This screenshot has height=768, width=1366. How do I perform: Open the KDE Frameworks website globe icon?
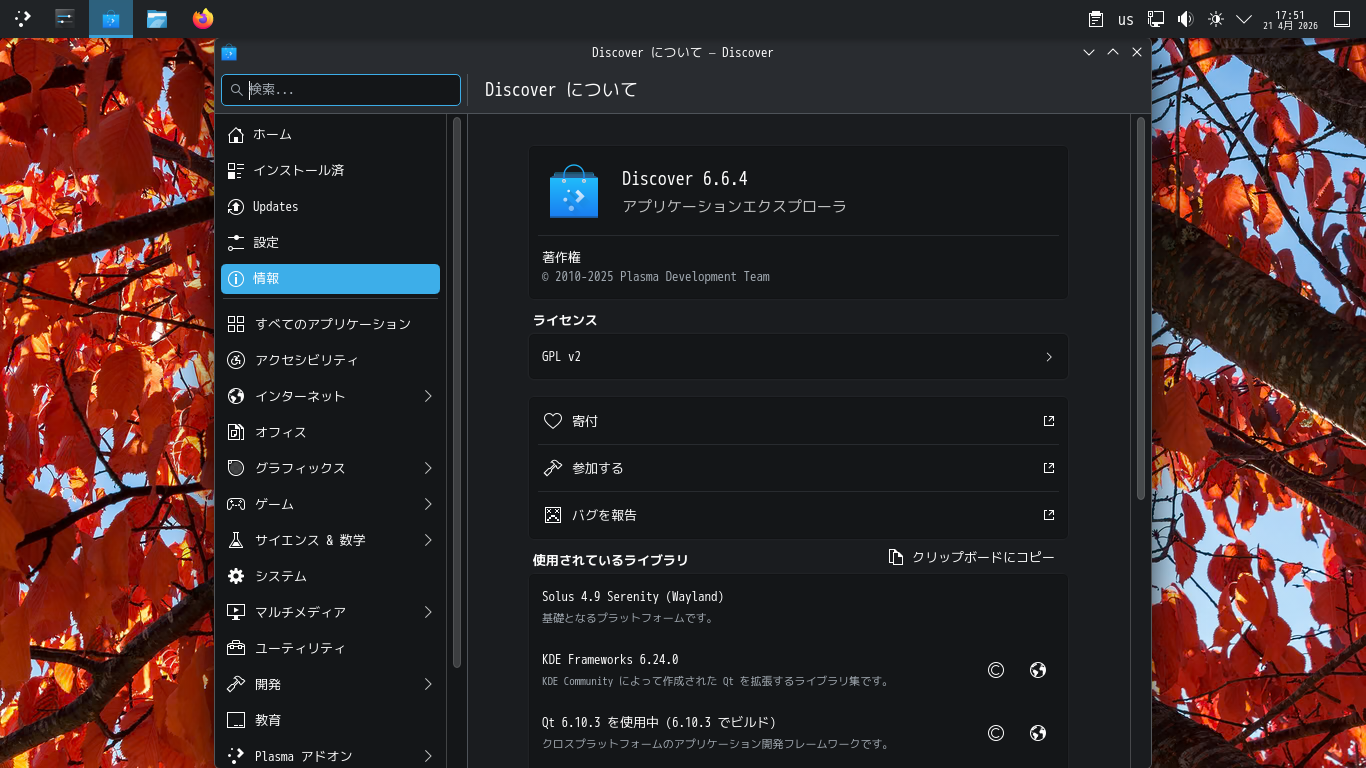point(1038,670)
